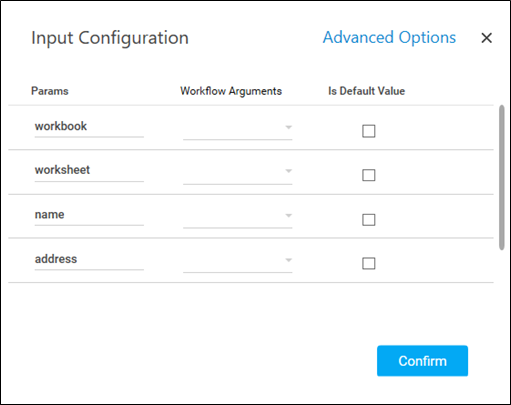Screen dimensions: 511x405
Task: Open Advanced Options link
Action: pos(389,37)
